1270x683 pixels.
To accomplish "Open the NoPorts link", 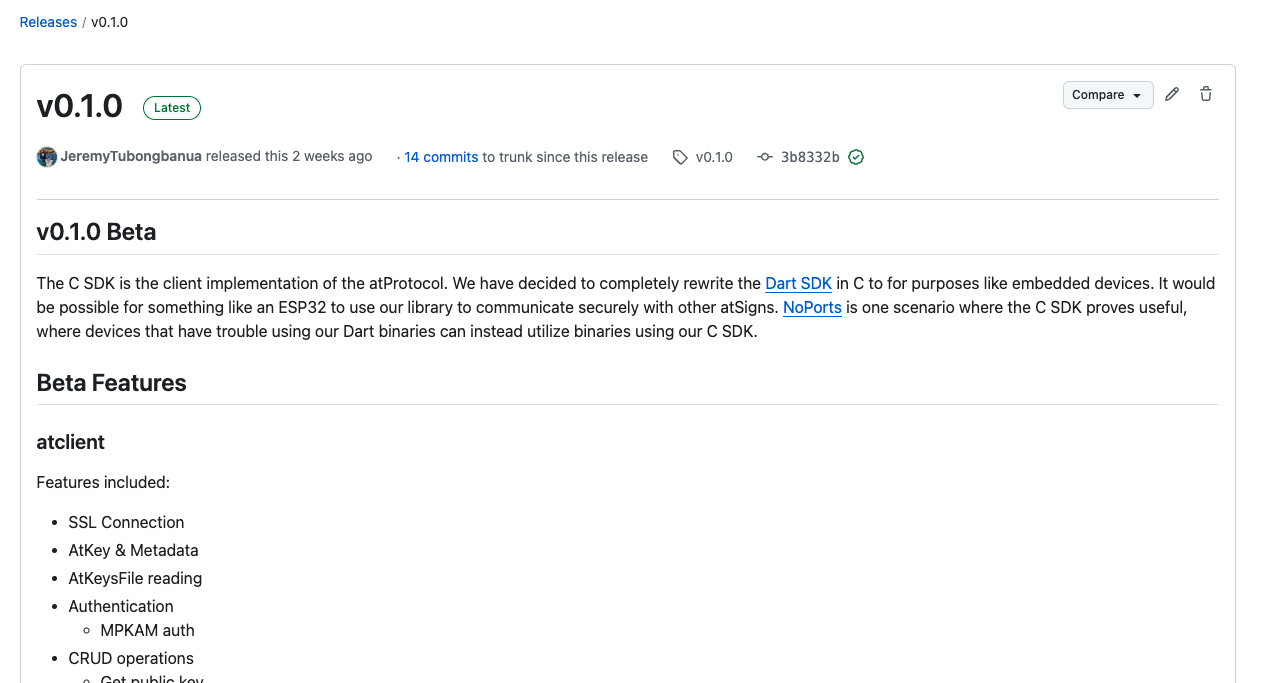I will pos(812,307).
